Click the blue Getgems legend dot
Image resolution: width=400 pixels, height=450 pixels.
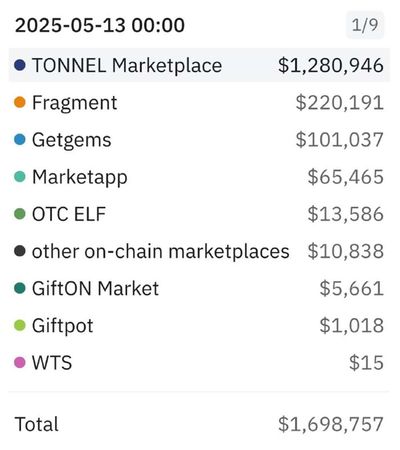click(x=20, y=139)
